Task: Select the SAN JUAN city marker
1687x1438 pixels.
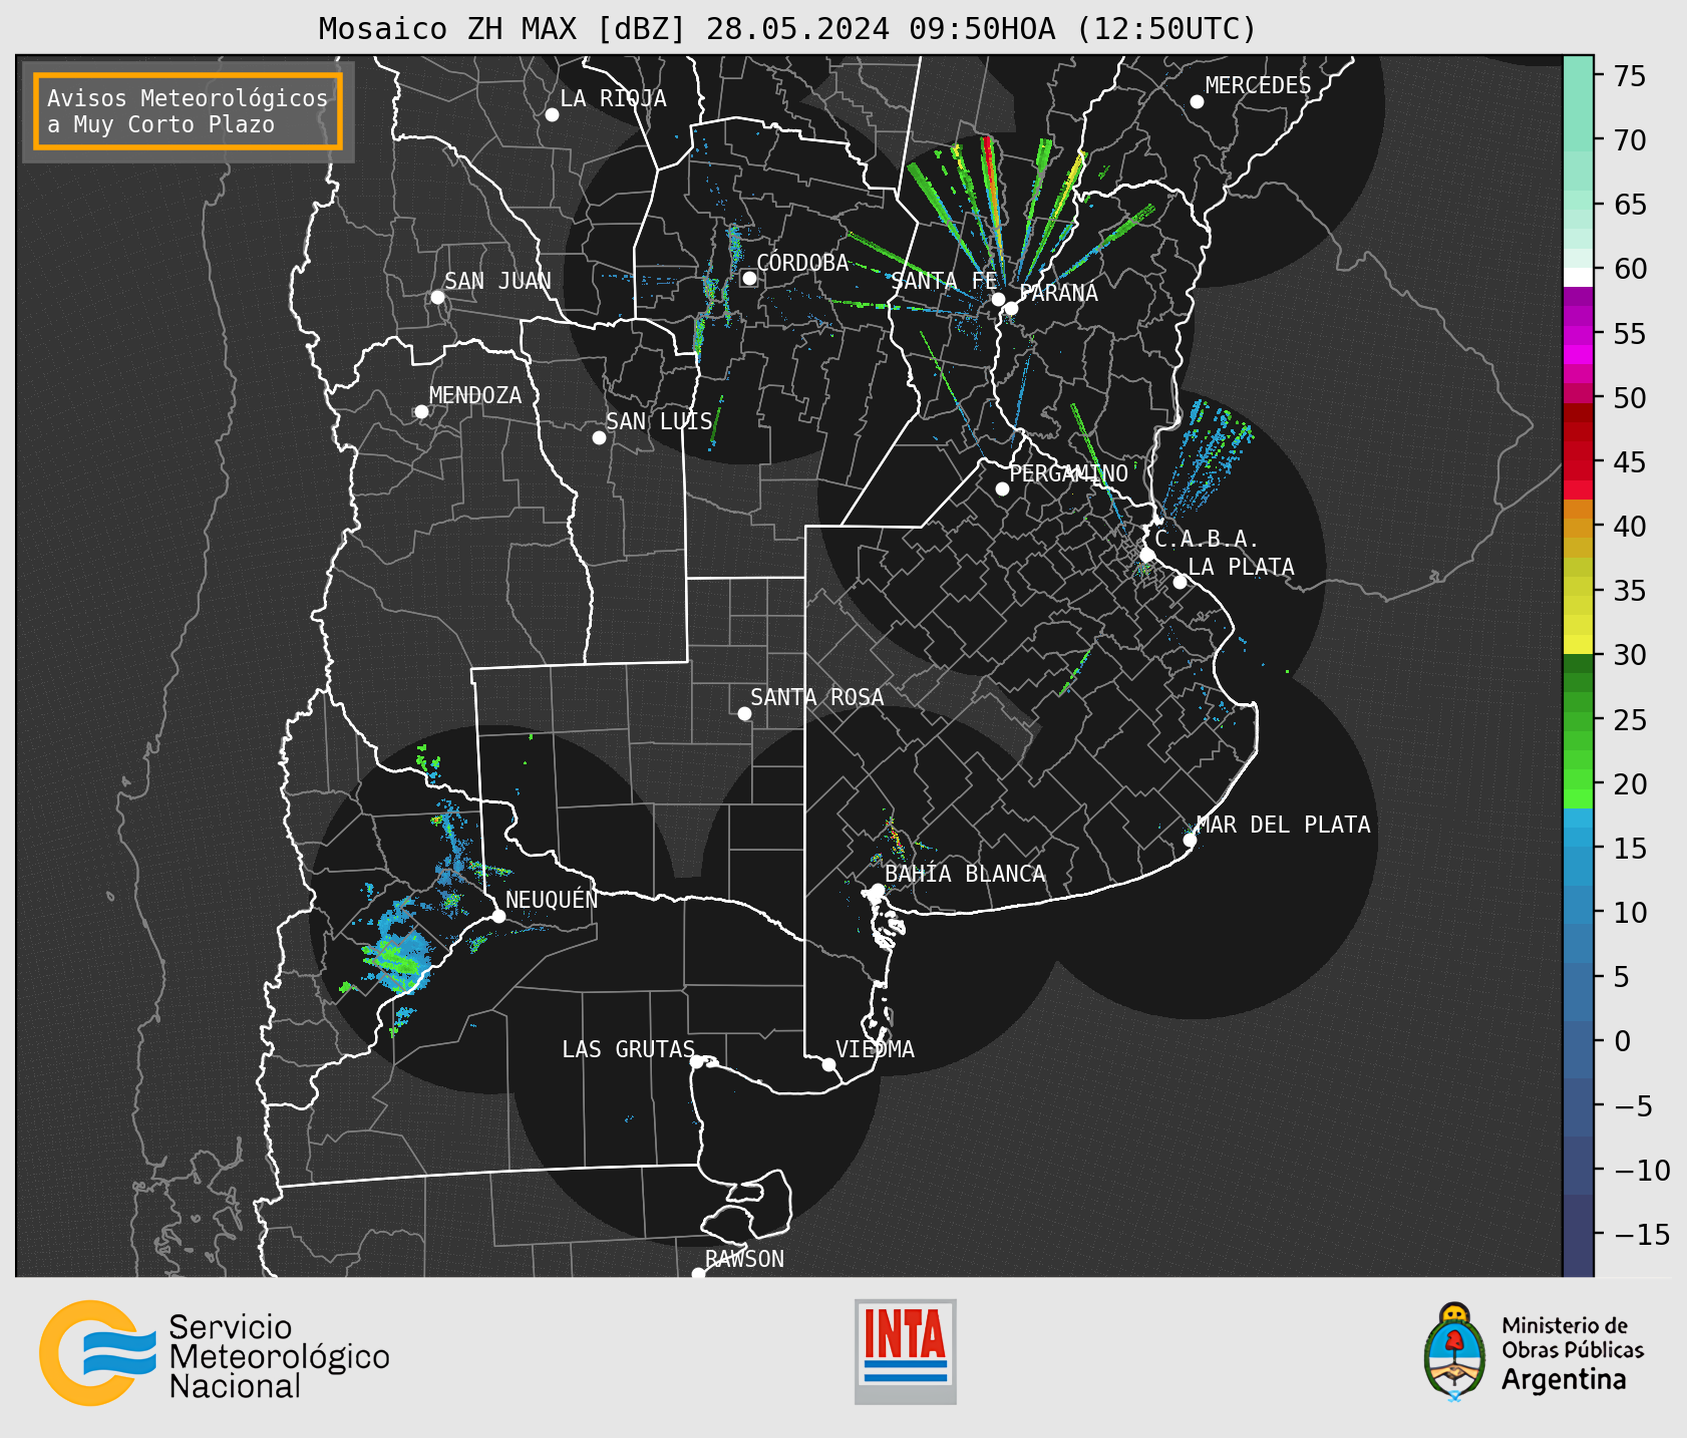Action: coord(437,297)
